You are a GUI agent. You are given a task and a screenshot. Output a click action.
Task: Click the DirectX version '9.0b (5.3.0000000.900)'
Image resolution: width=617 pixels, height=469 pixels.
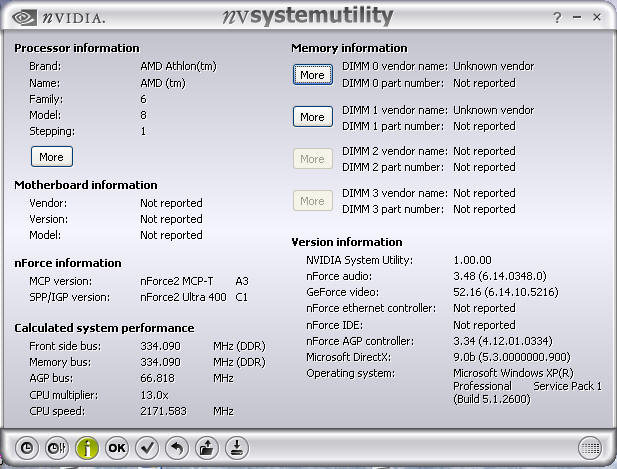pyautogui.click(x=512, y=357)
